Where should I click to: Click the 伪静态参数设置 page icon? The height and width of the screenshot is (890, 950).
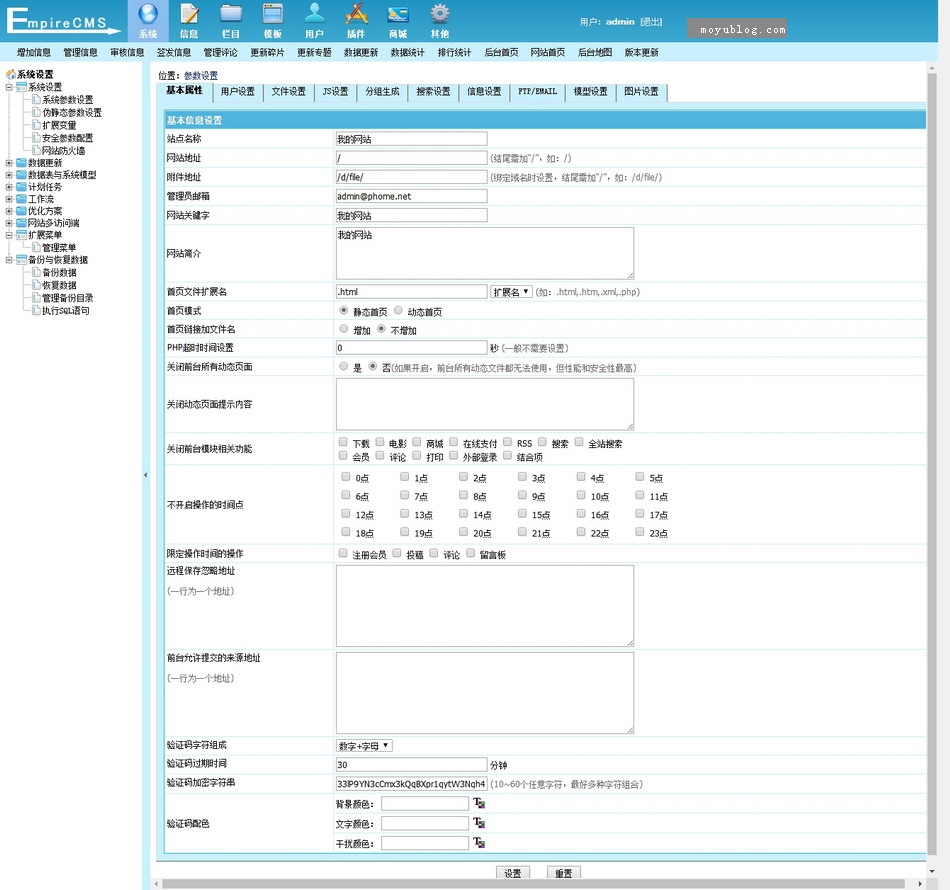(x=36, y=112)
